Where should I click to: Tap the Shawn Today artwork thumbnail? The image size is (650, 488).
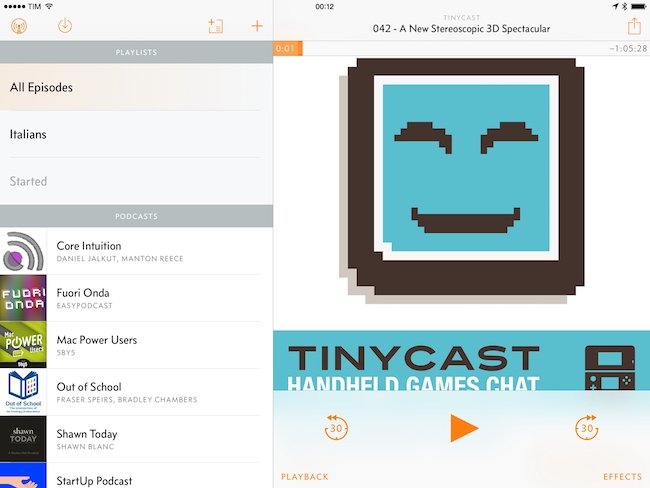tap(23, 439)
